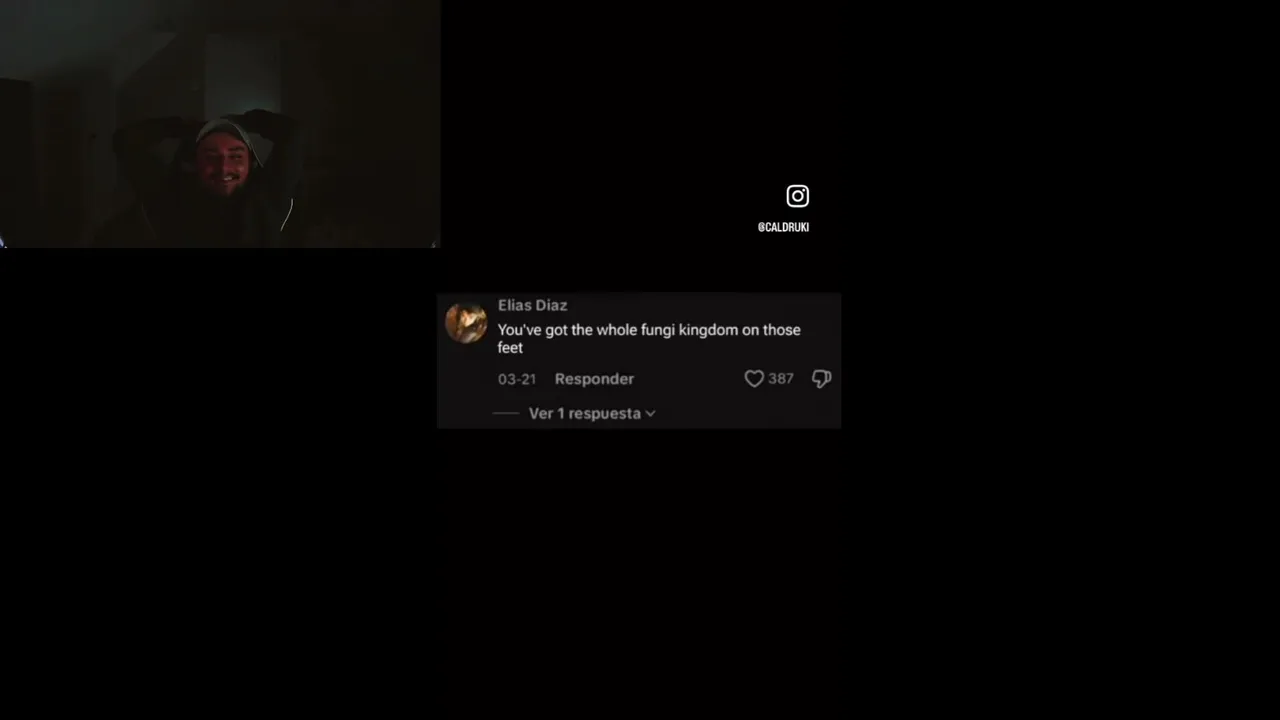Click the comment text about fungi kingdom
Image resolution: width=1280 pixels, height=720 pixels.
click(x=649, y=338)
